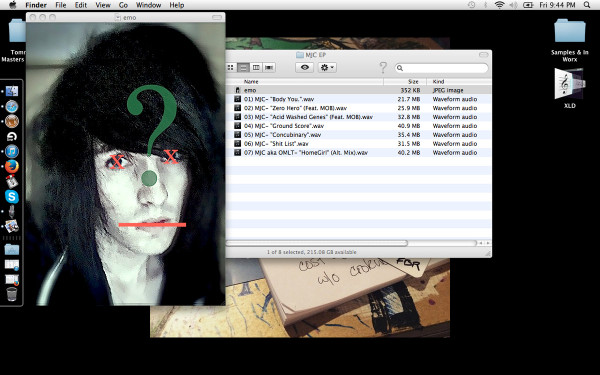Open the View menu

click(103, 5)
